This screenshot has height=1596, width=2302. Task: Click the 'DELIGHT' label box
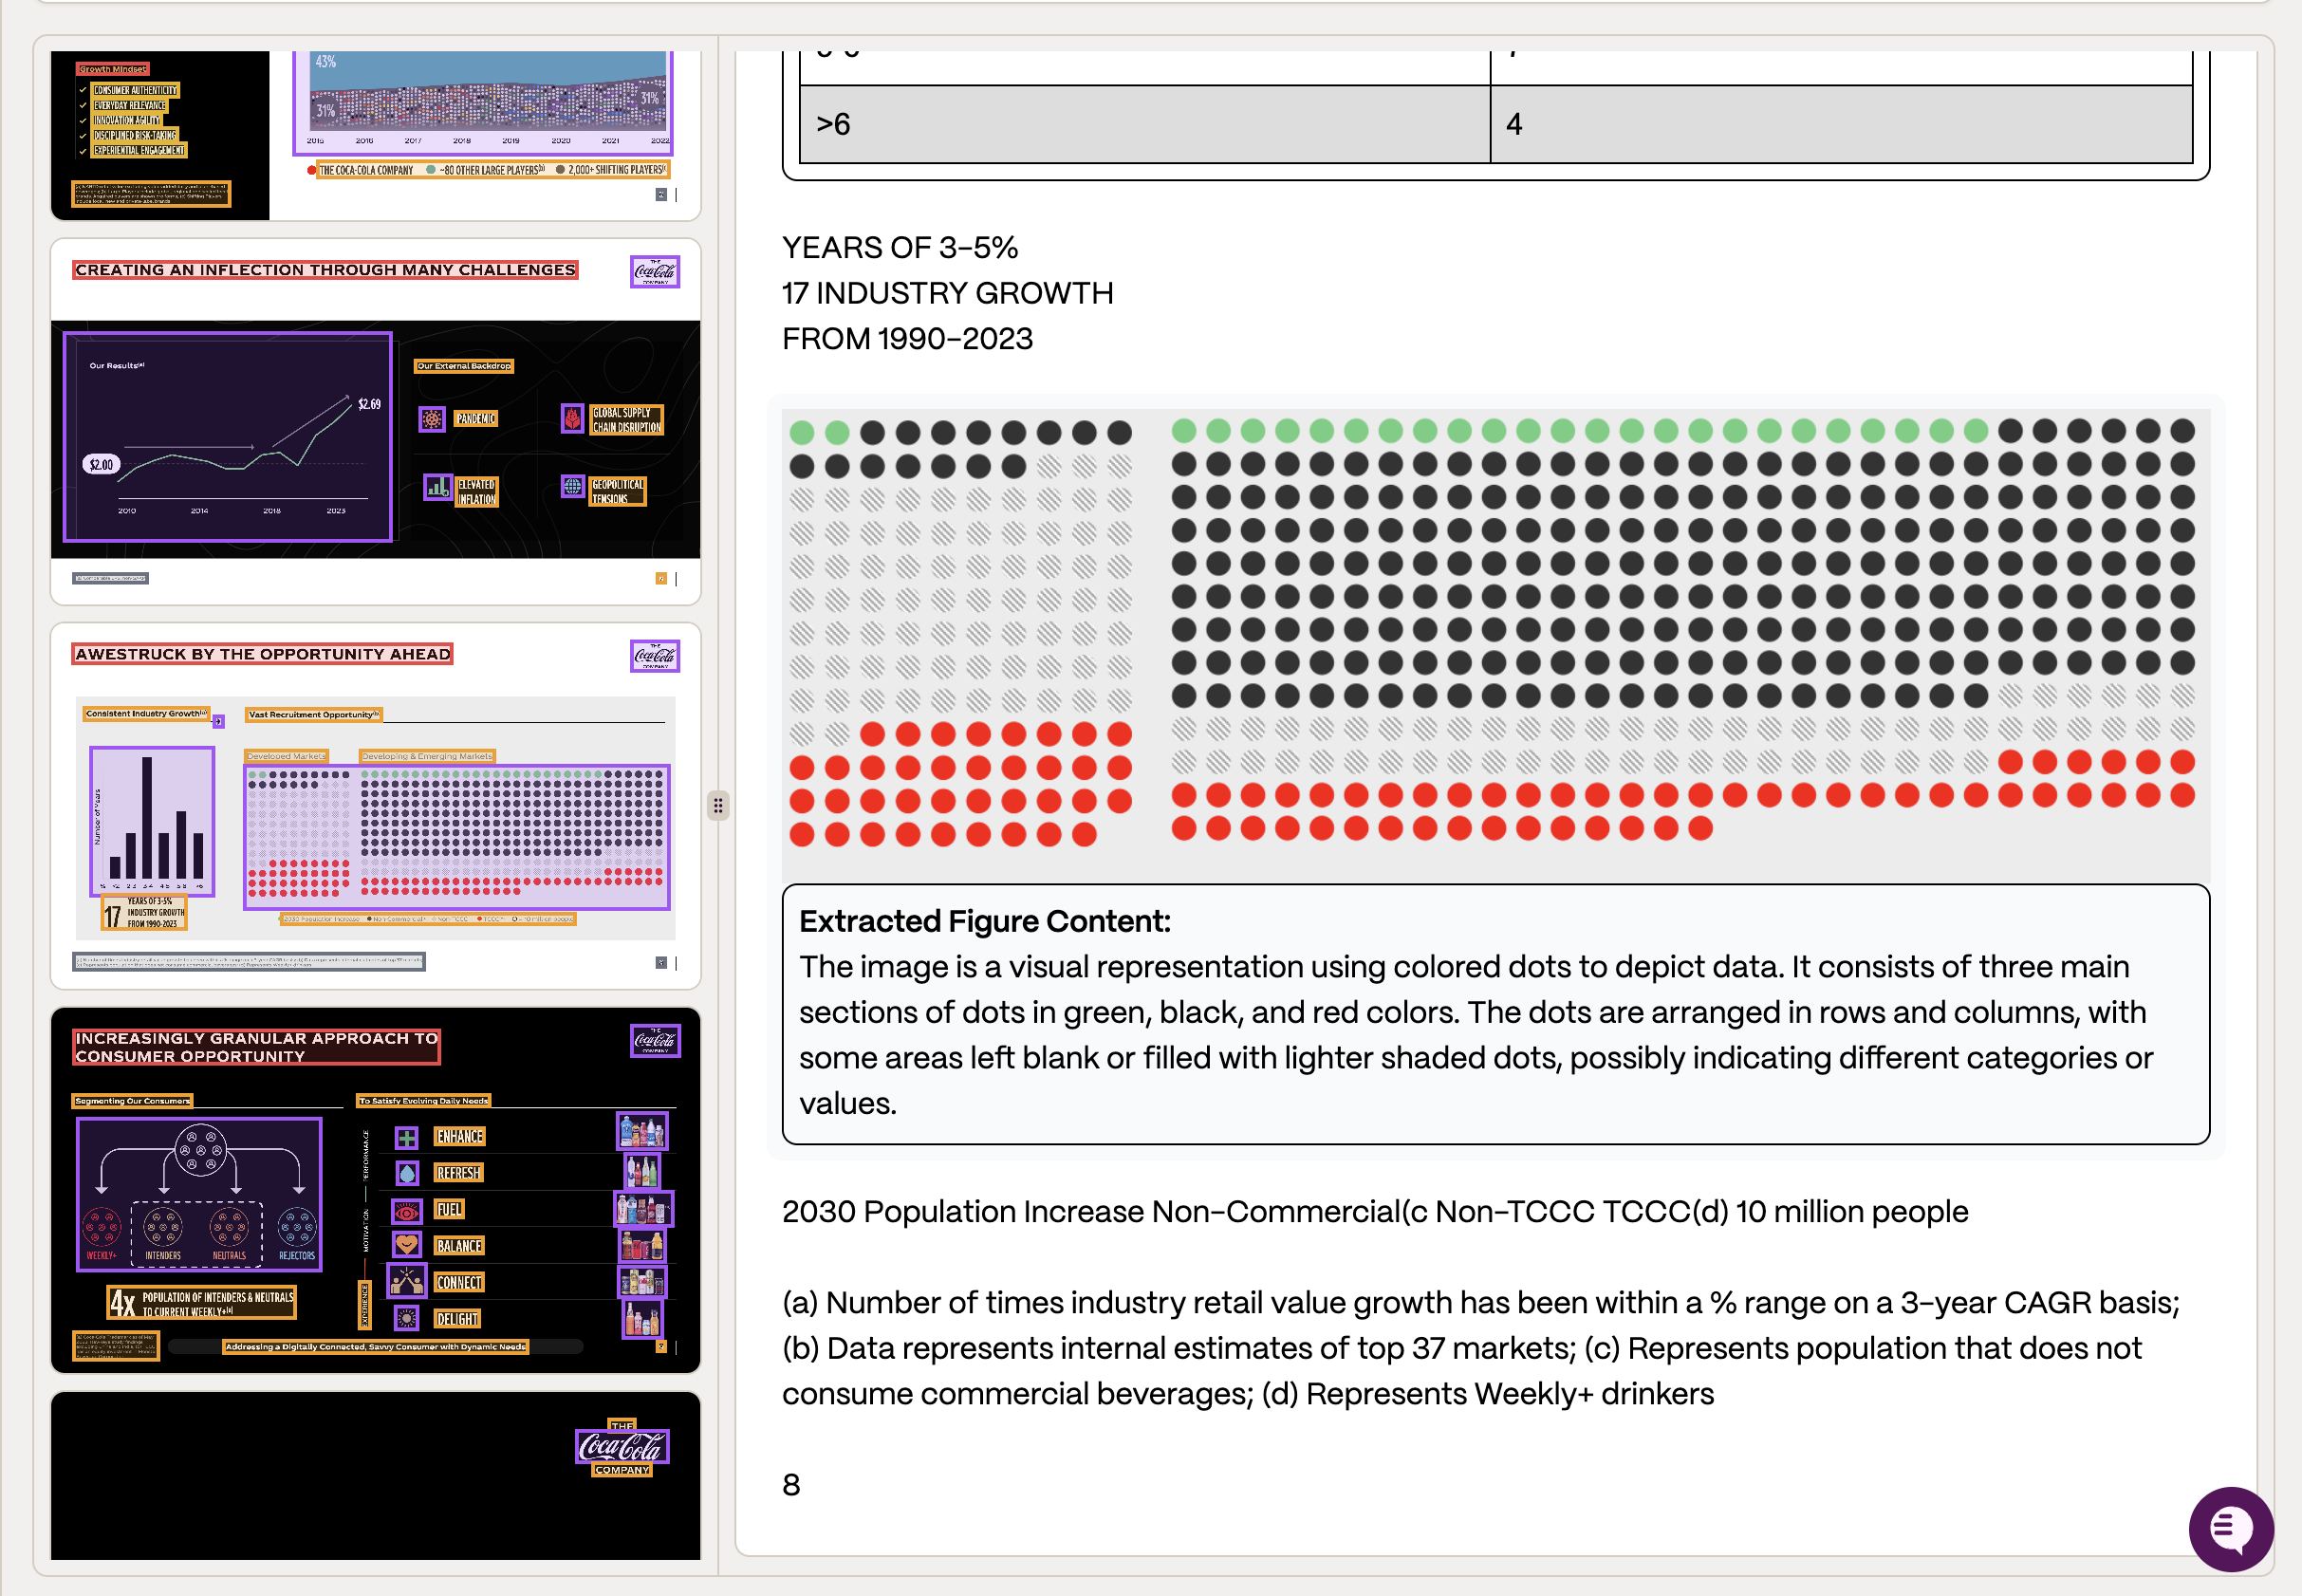pyautogui.click(x=458, y=1319)
